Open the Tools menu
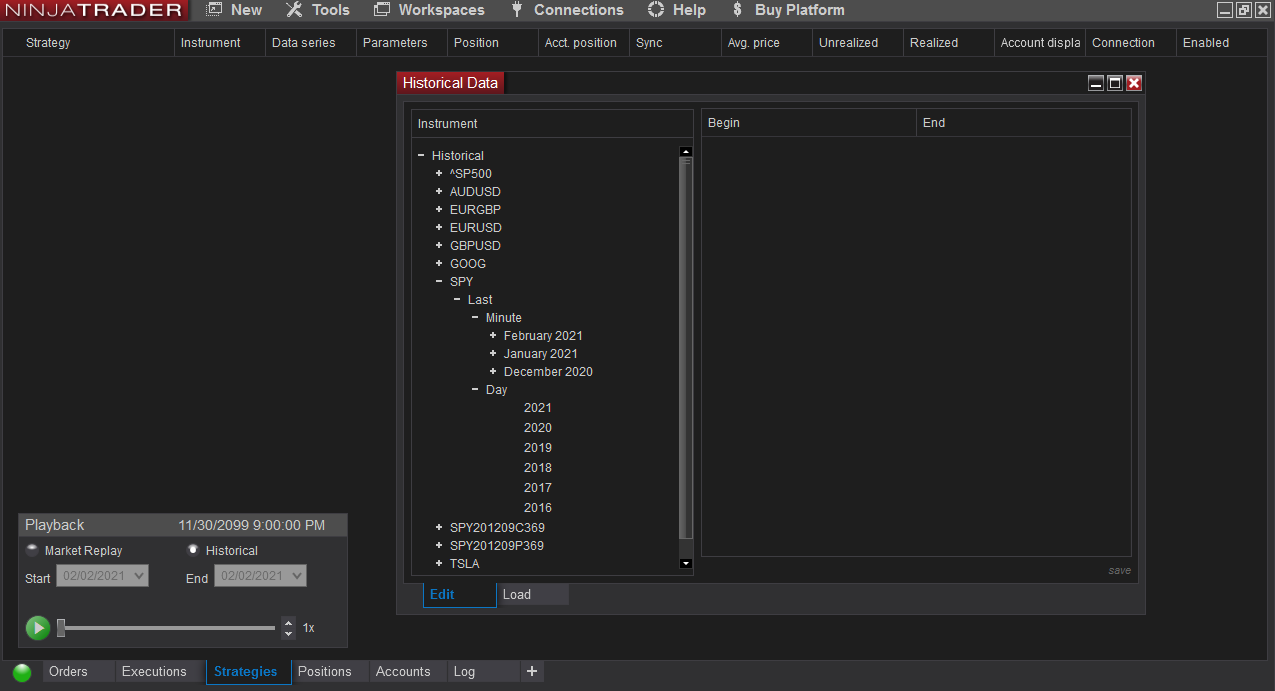 pyautogui.click(x=318, y=10)
